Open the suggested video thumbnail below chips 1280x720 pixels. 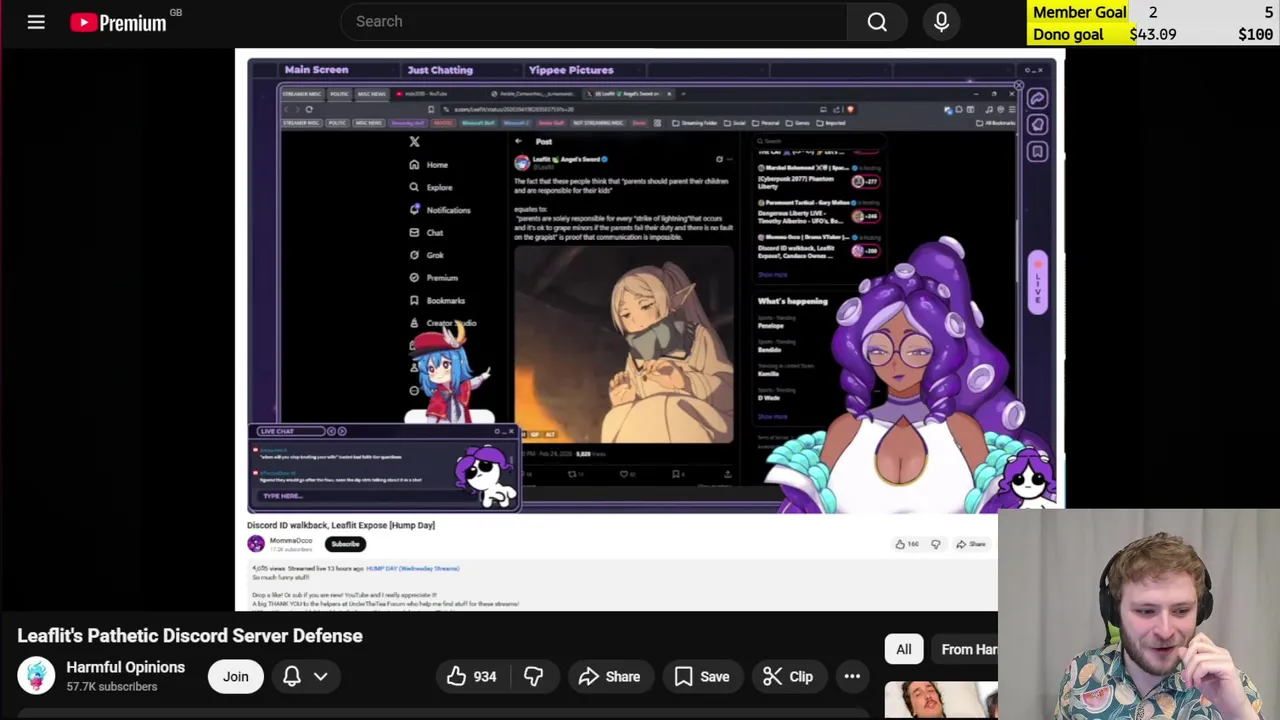tap(941, 700)
